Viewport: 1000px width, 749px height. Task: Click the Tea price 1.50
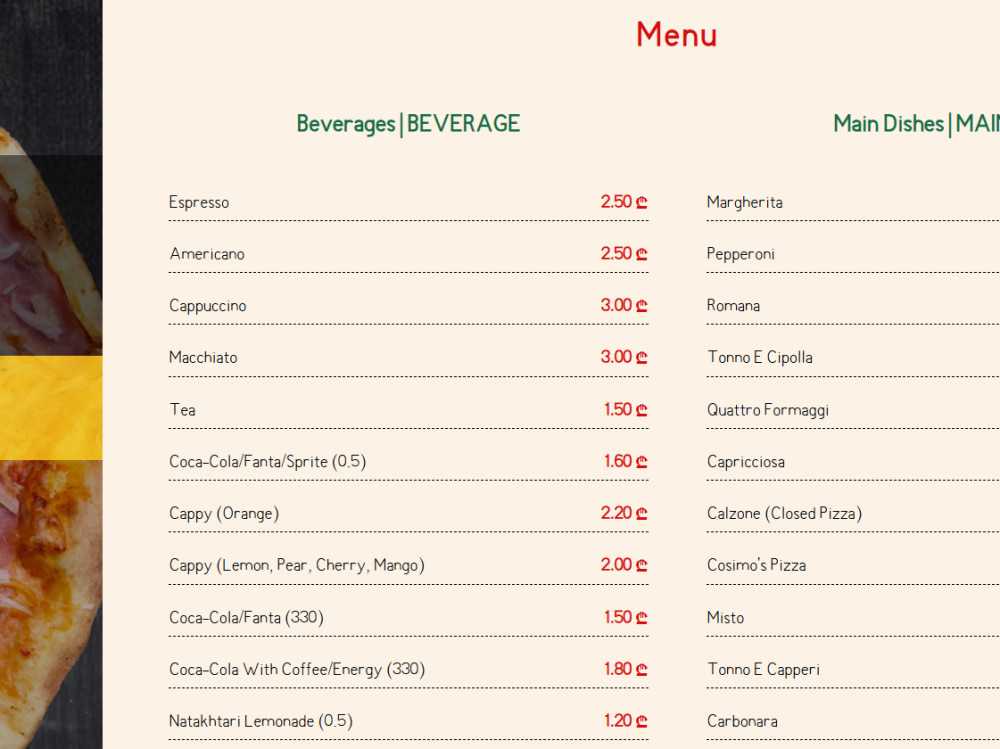point(626,409)
